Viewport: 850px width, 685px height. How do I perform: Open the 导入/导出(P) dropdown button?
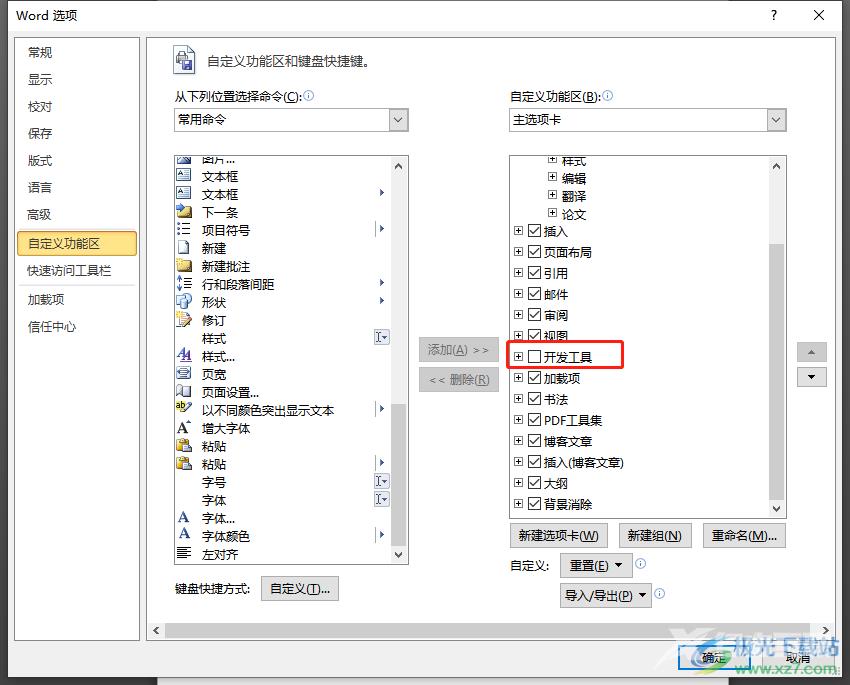tap(606, 596)
